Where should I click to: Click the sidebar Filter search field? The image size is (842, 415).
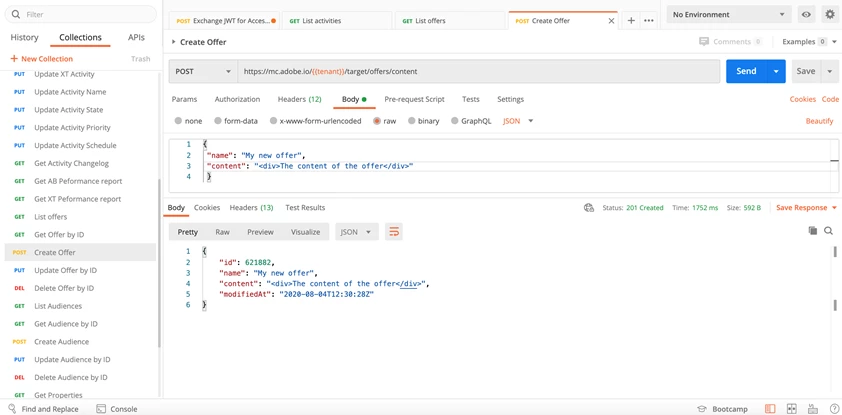coord(81,14)
